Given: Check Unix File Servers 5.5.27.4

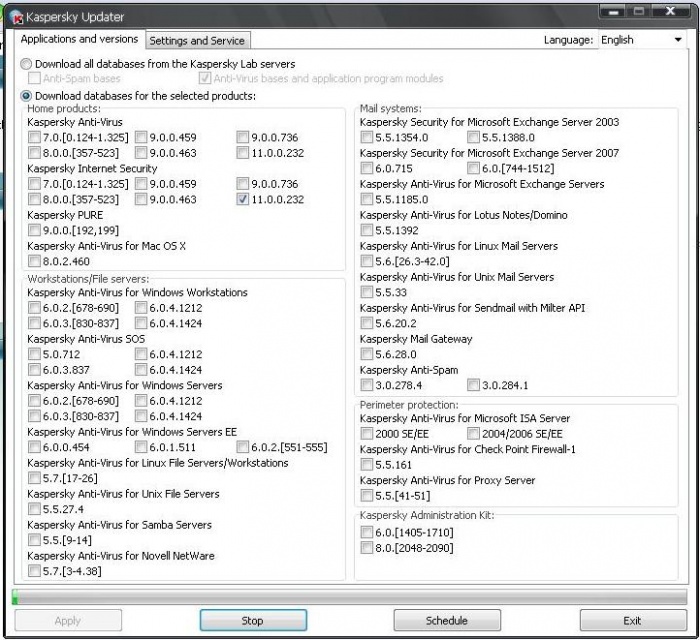Looking at the screenshot, I should click(34, 509).
